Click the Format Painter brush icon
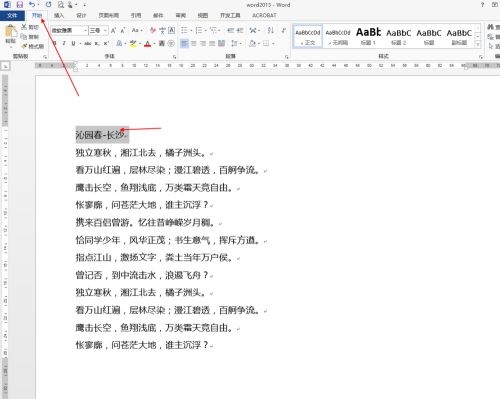 click(24, 46)
